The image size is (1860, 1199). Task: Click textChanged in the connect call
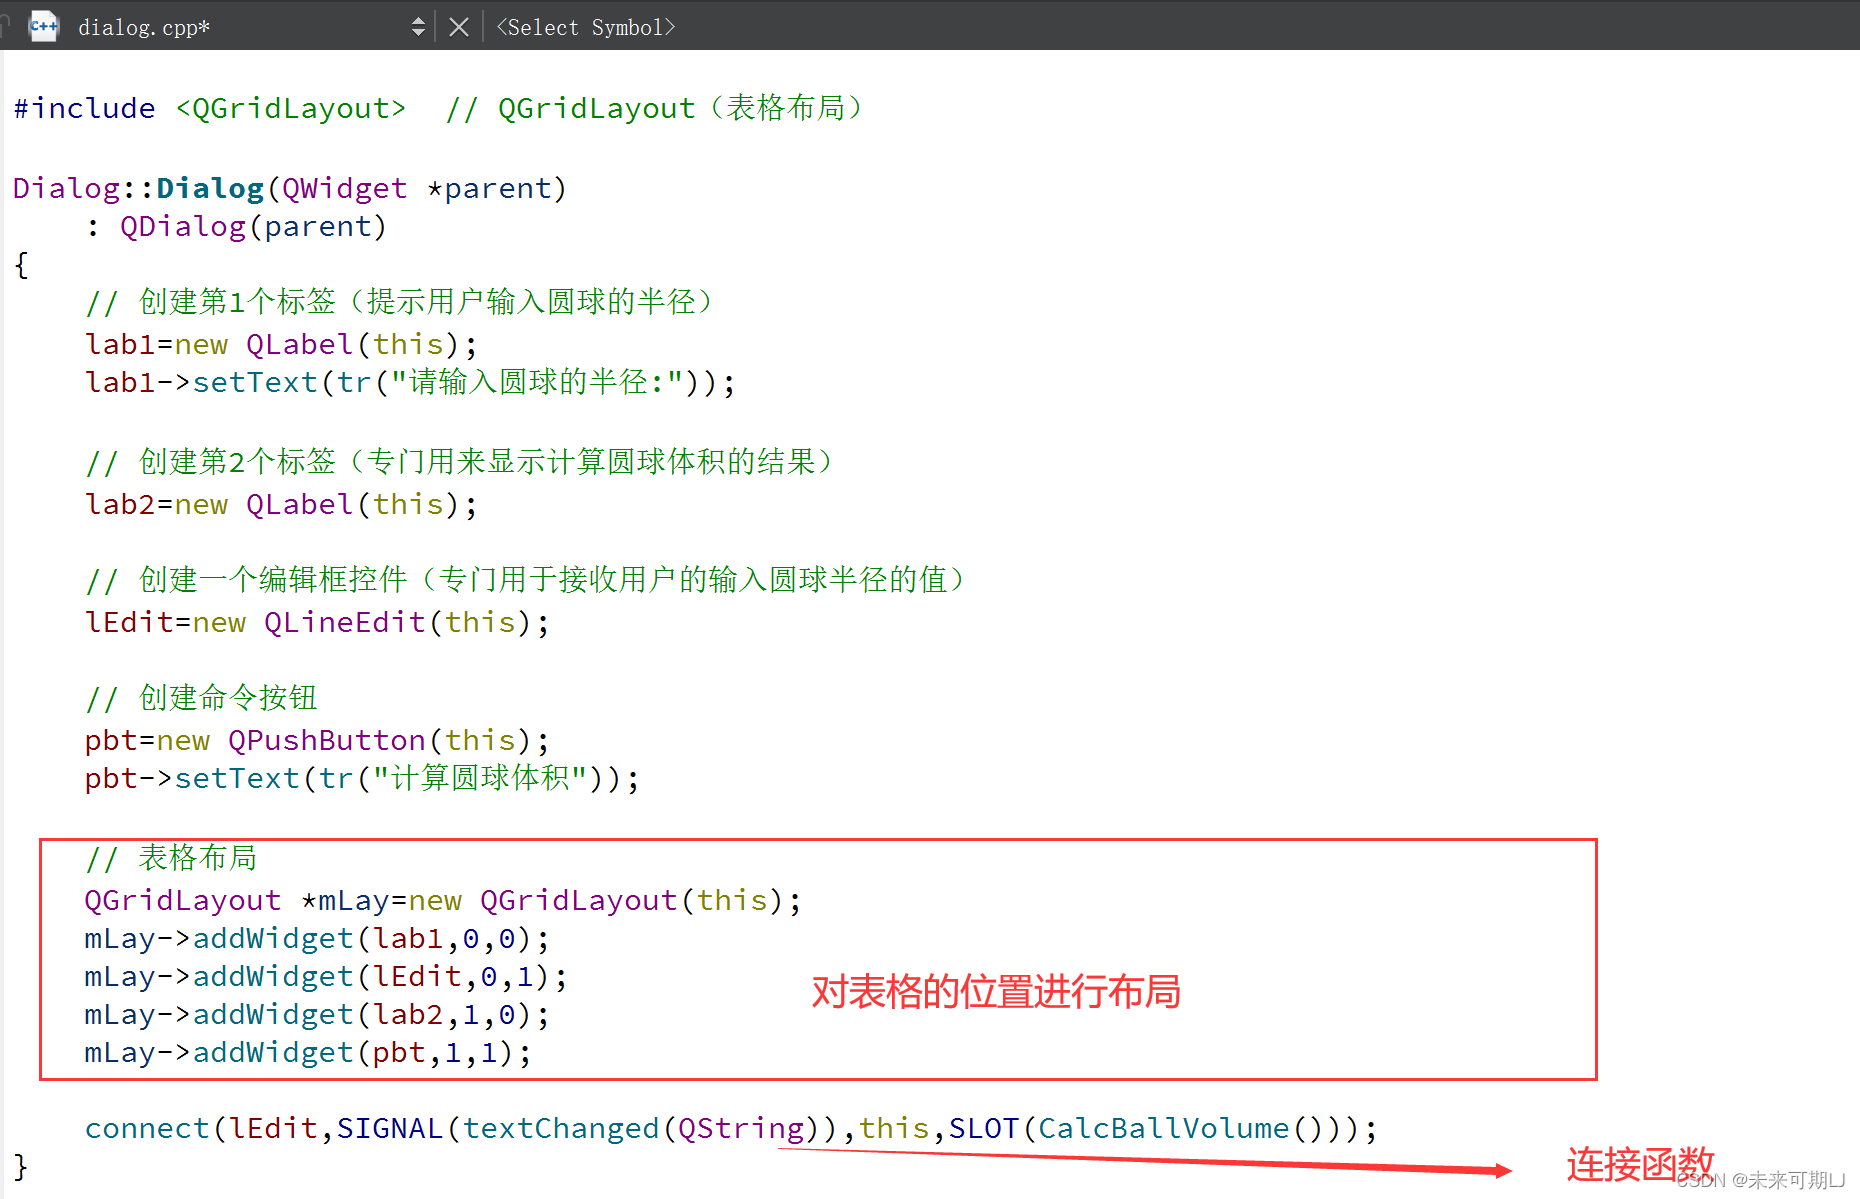560,1128
